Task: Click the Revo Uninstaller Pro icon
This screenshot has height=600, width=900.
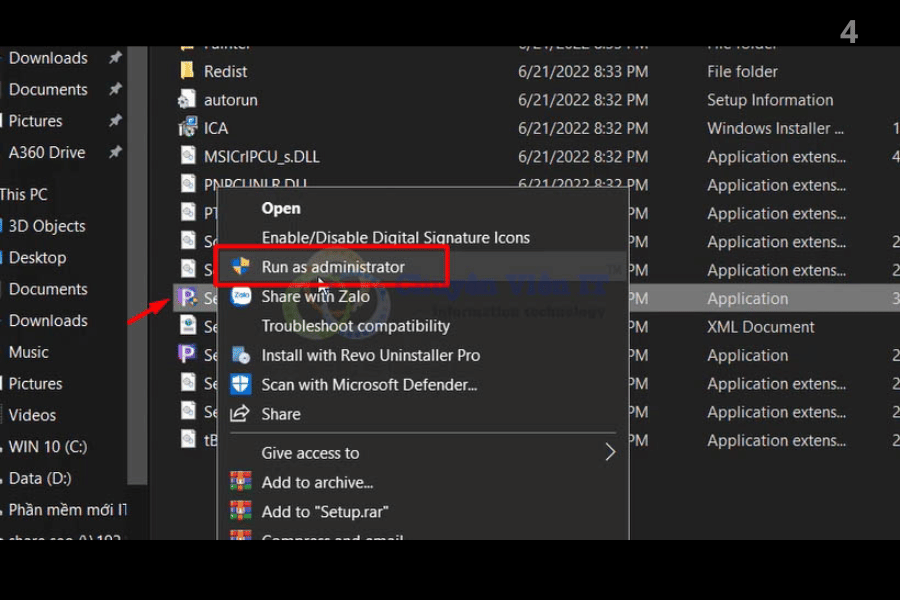Action: [240, 355]
